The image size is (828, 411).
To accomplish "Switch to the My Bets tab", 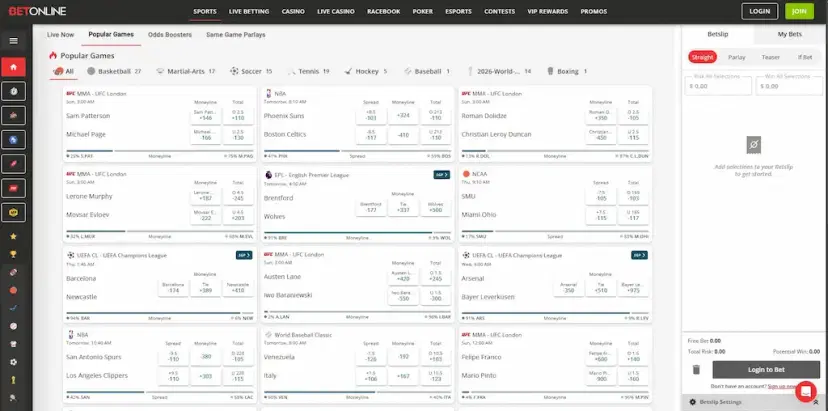I will [x=789, y=34].
